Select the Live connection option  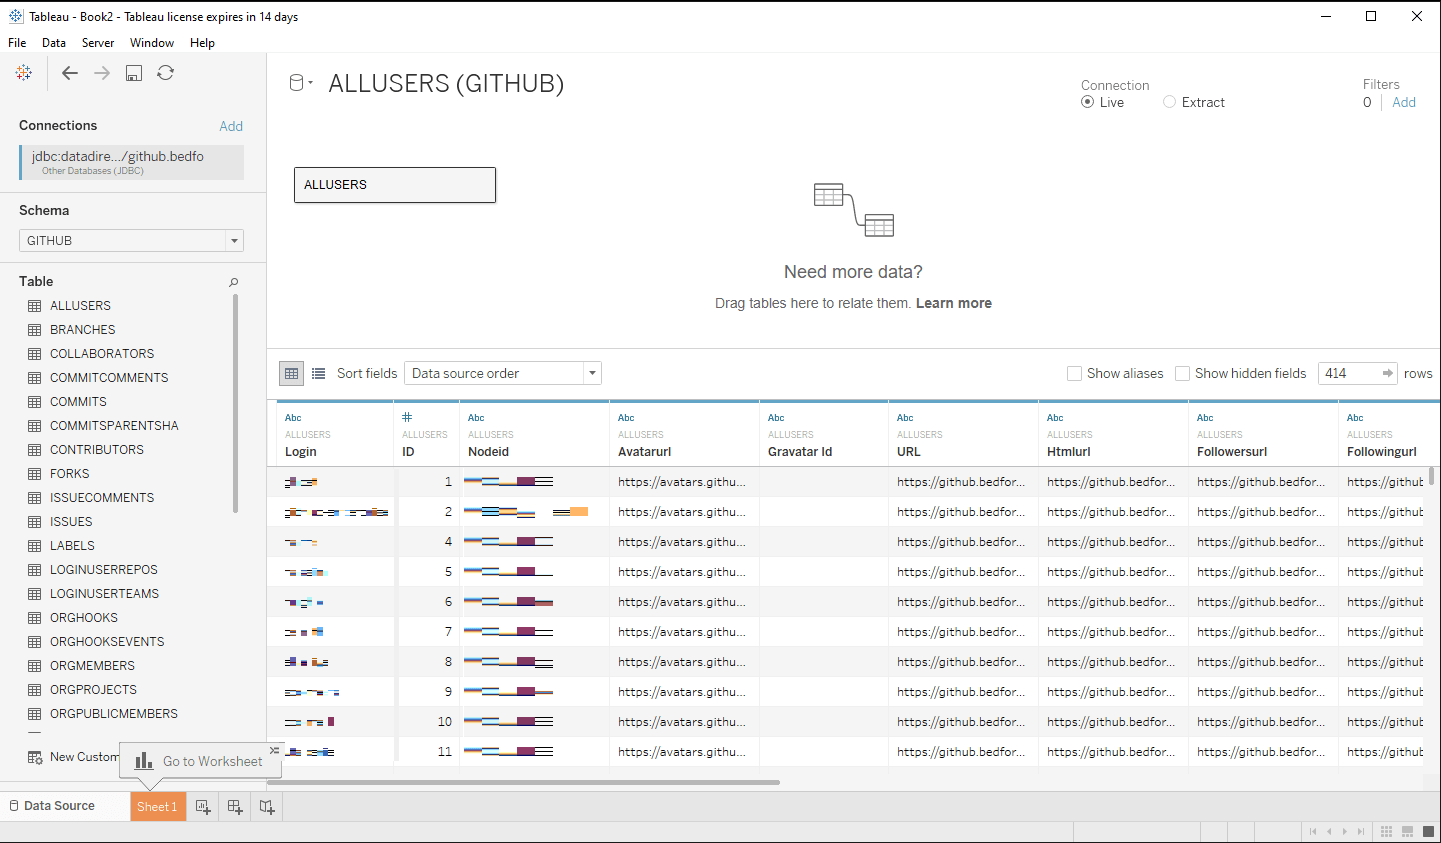[x=1087, y=102]
